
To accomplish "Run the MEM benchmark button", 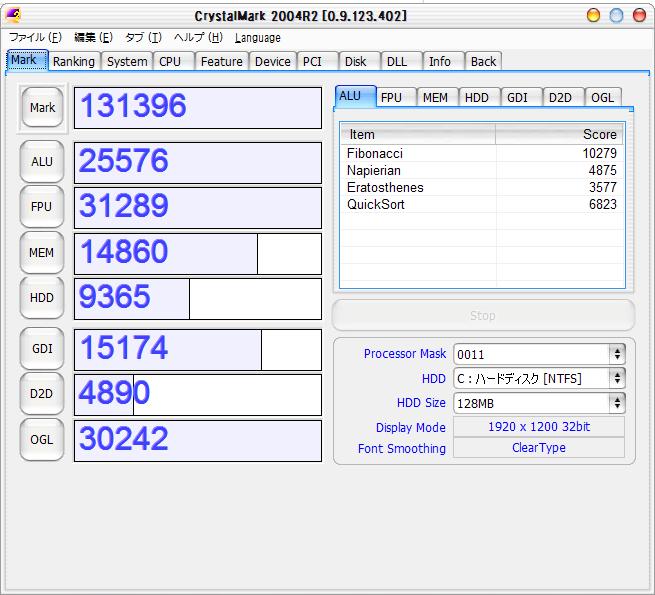I will pyautogui.click(x=42, y=253).
